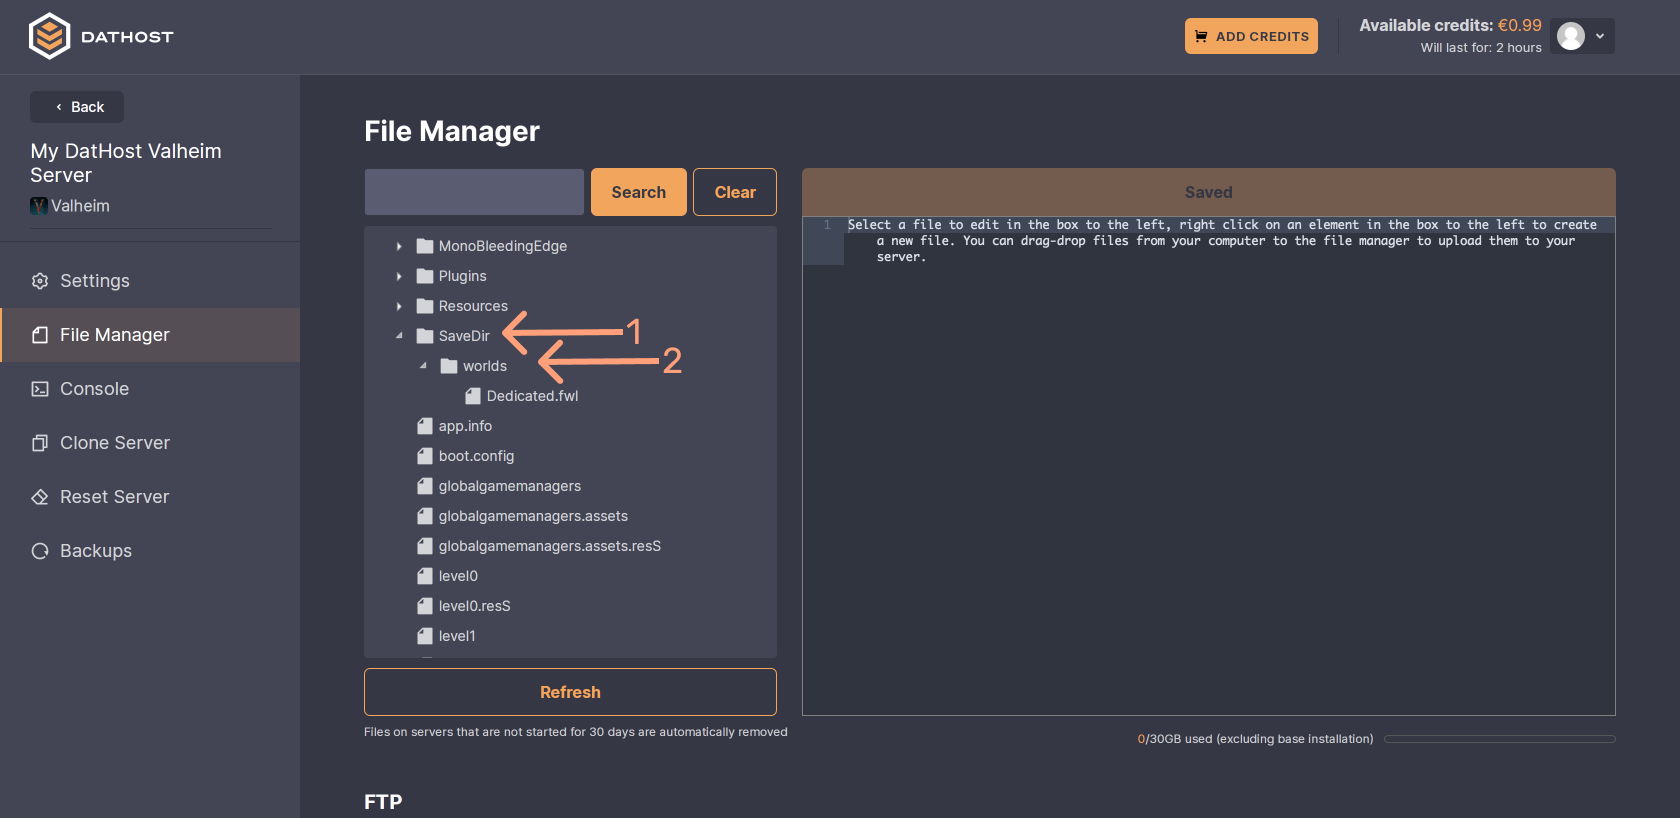Click the Clone Server copy icon
1680x818 pixels.
click(x=40, y=443)
